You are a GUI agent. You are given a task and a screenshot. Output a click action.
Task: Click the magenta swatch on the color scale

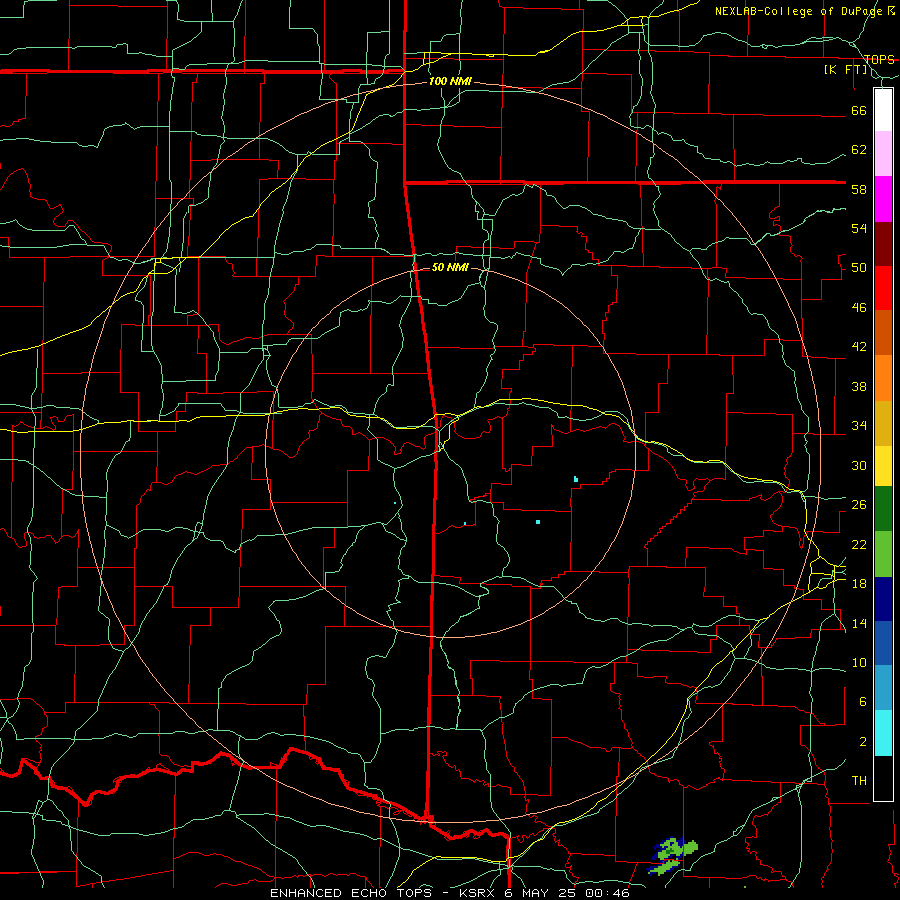(883, 199)
